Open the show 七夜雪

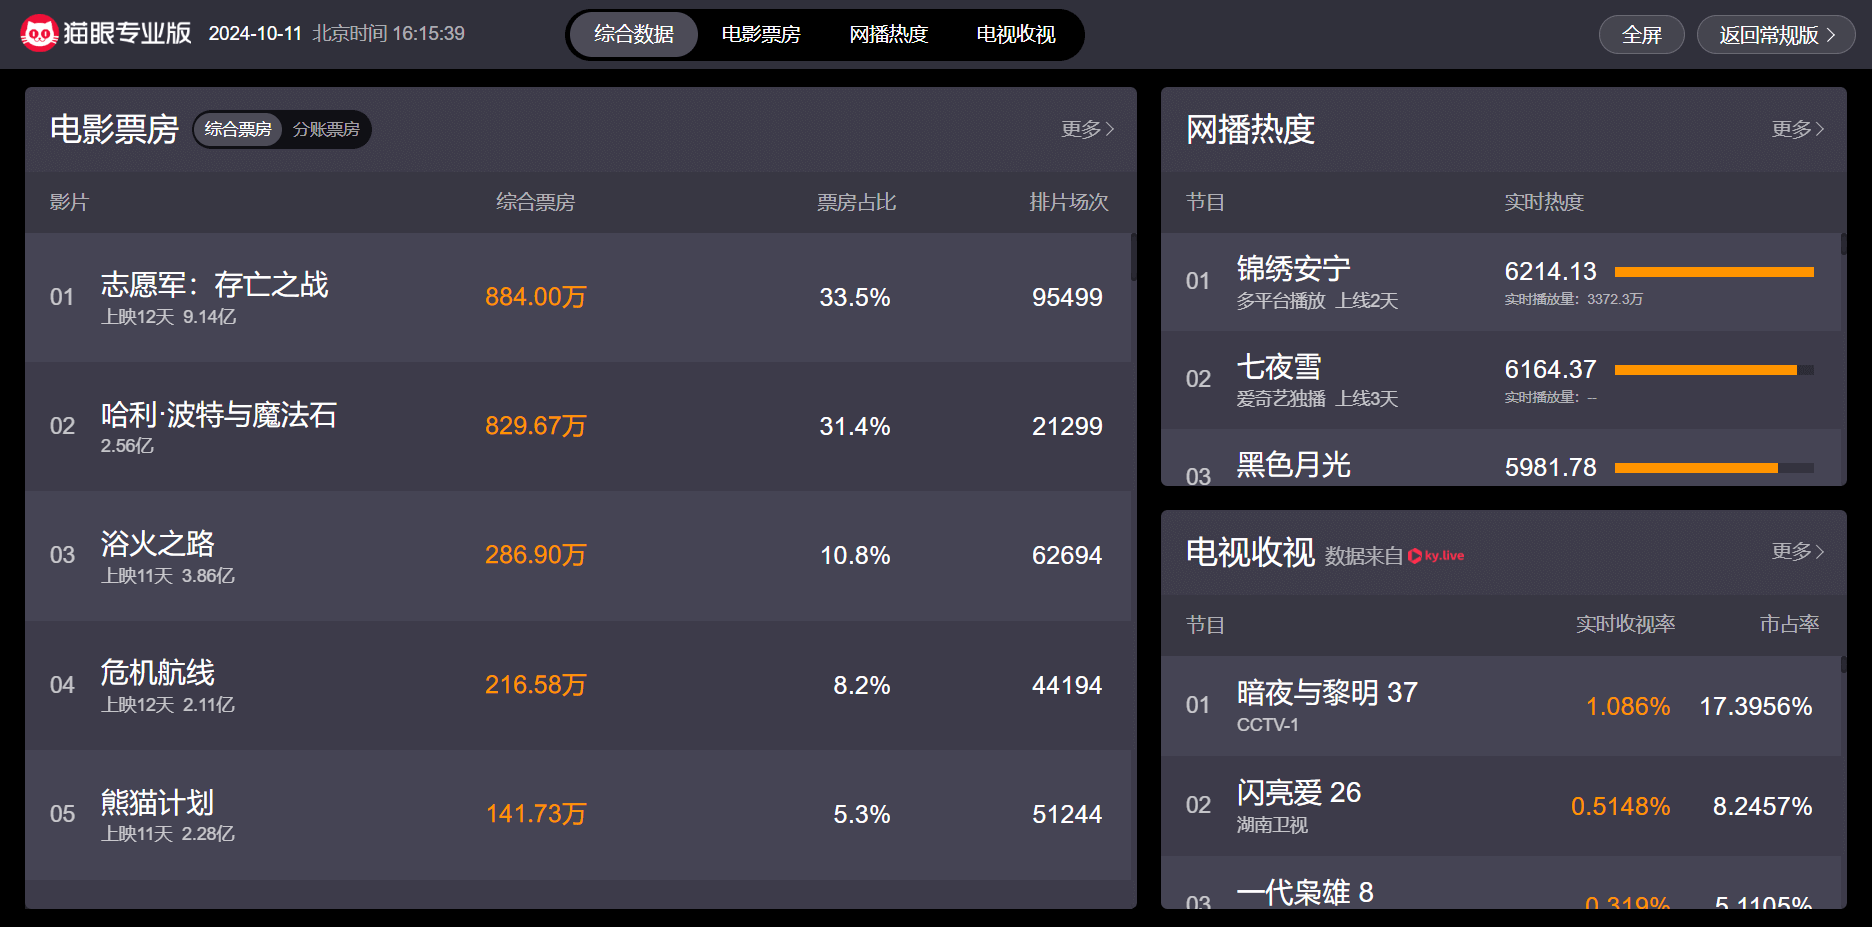click(x=1279, y=367)
